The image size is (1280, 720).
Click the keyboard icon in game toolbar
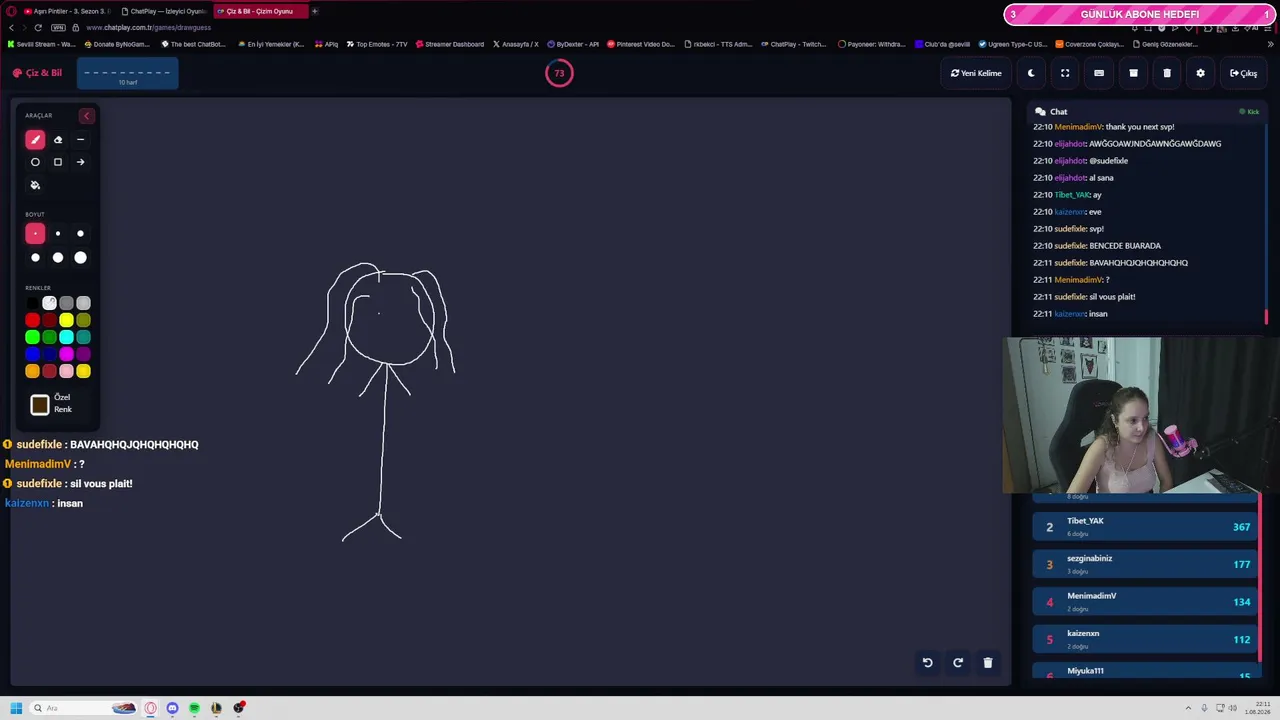coord(1099,73)
